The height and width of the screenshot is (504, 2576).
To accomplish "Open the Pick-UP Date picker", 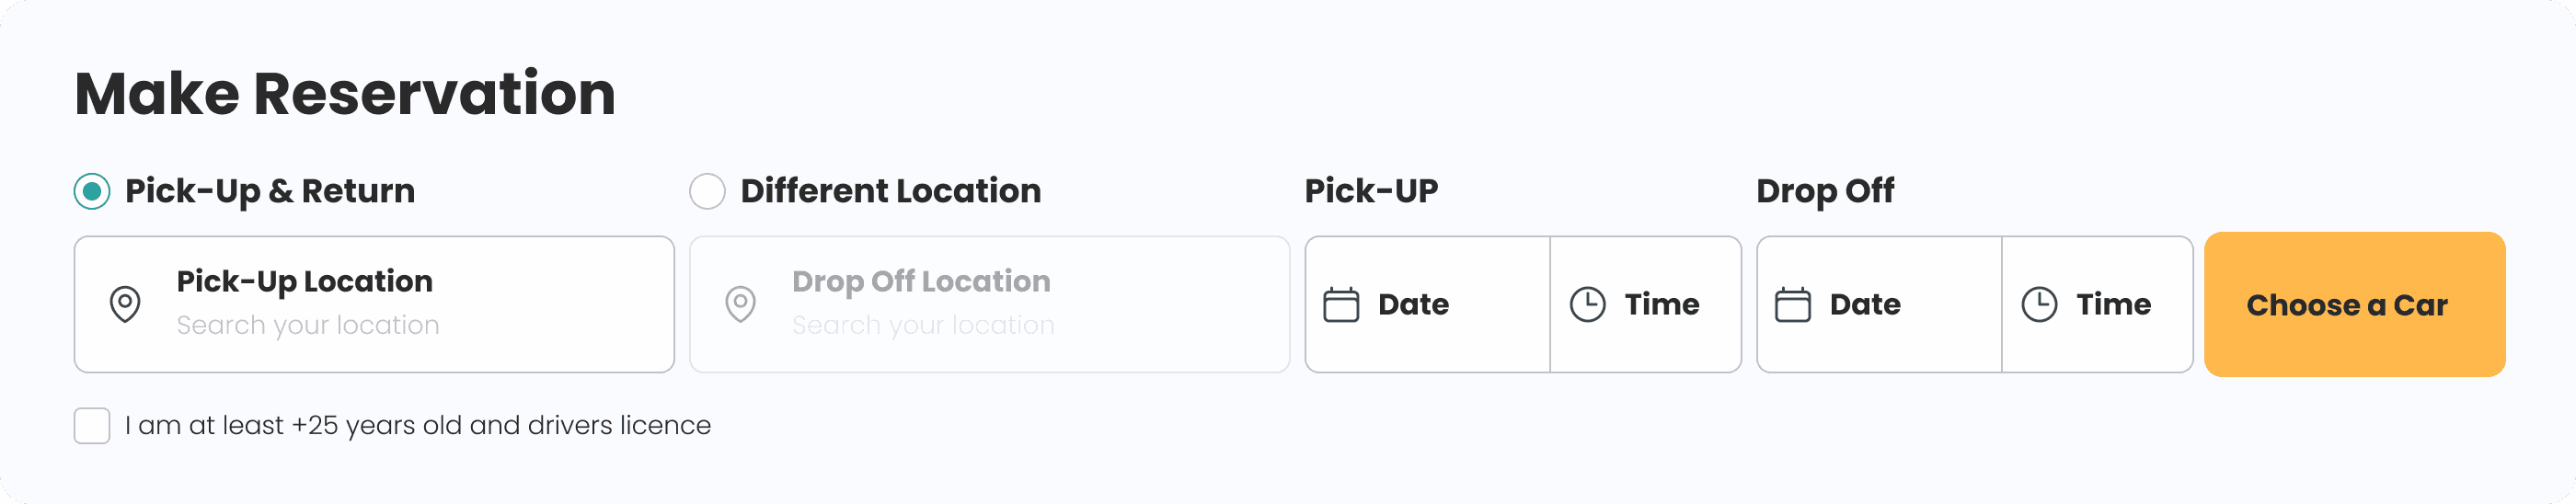I will click(x=1413, y=304).
